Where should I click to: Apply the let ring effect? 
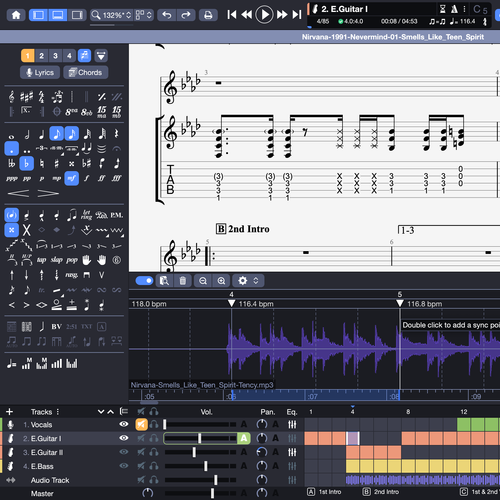point(86,215)
